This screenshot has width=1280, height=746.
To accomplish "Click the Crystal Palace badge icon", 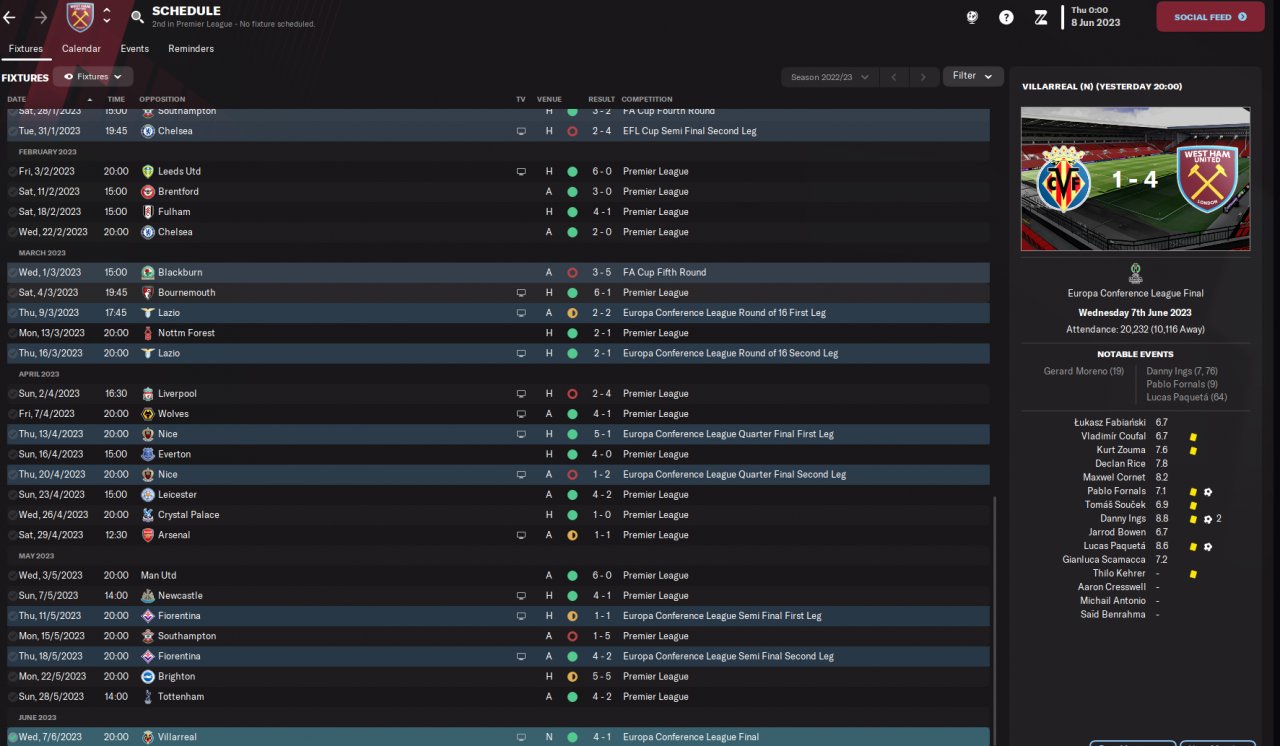I will point(148,514).
